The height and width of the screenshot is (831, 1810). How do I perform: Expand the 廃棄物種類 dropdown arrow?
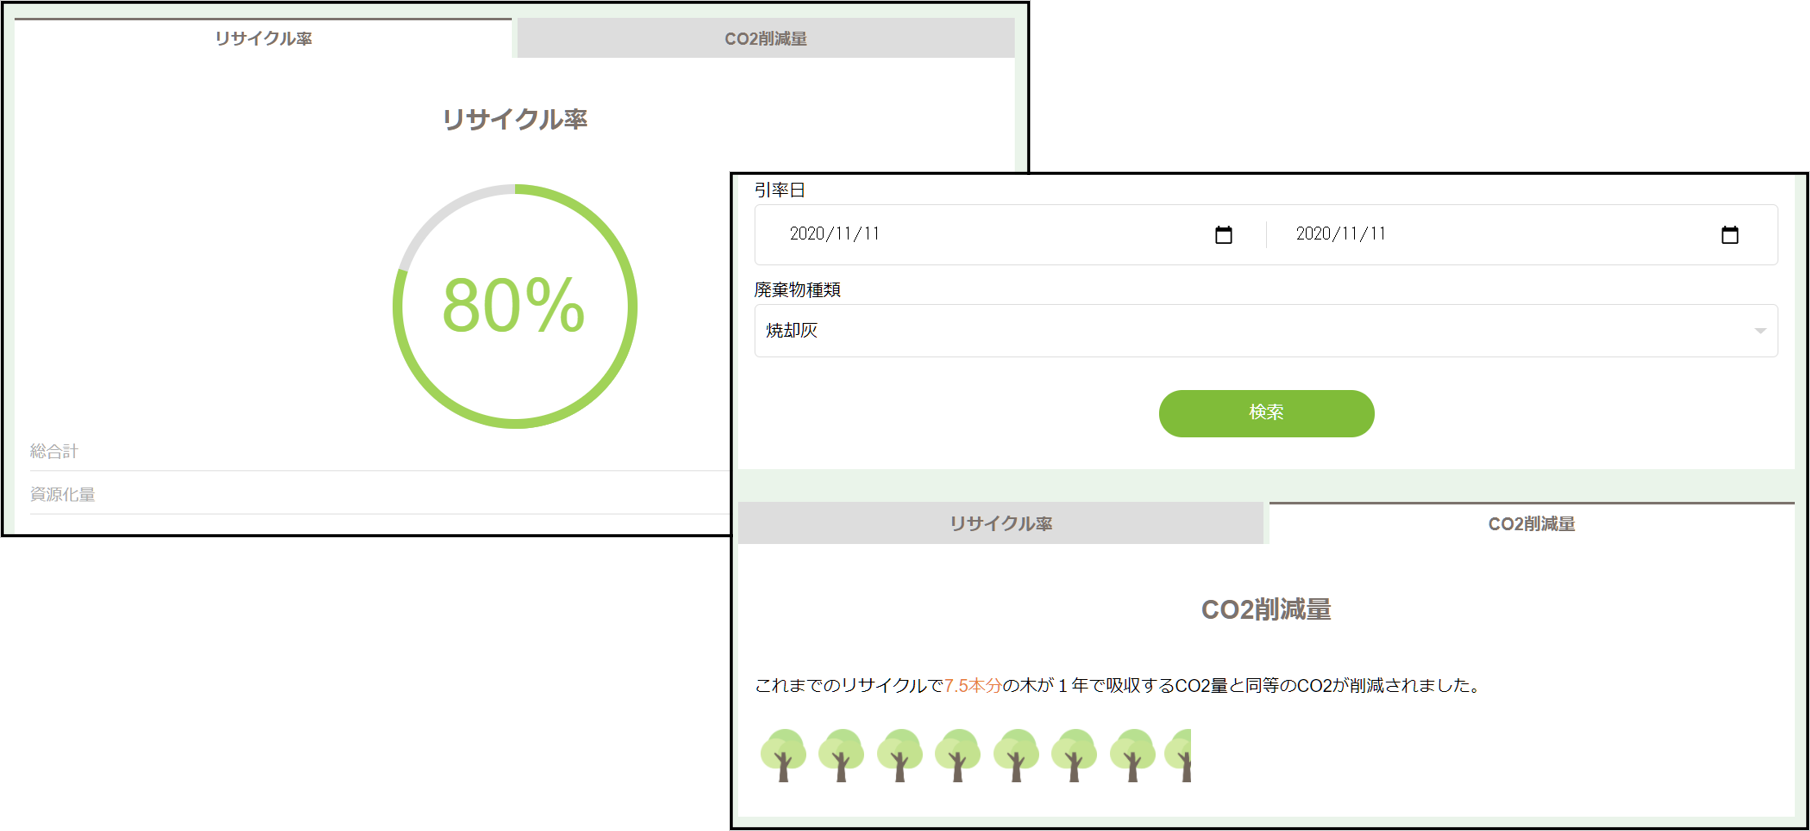pos(1759,331)
